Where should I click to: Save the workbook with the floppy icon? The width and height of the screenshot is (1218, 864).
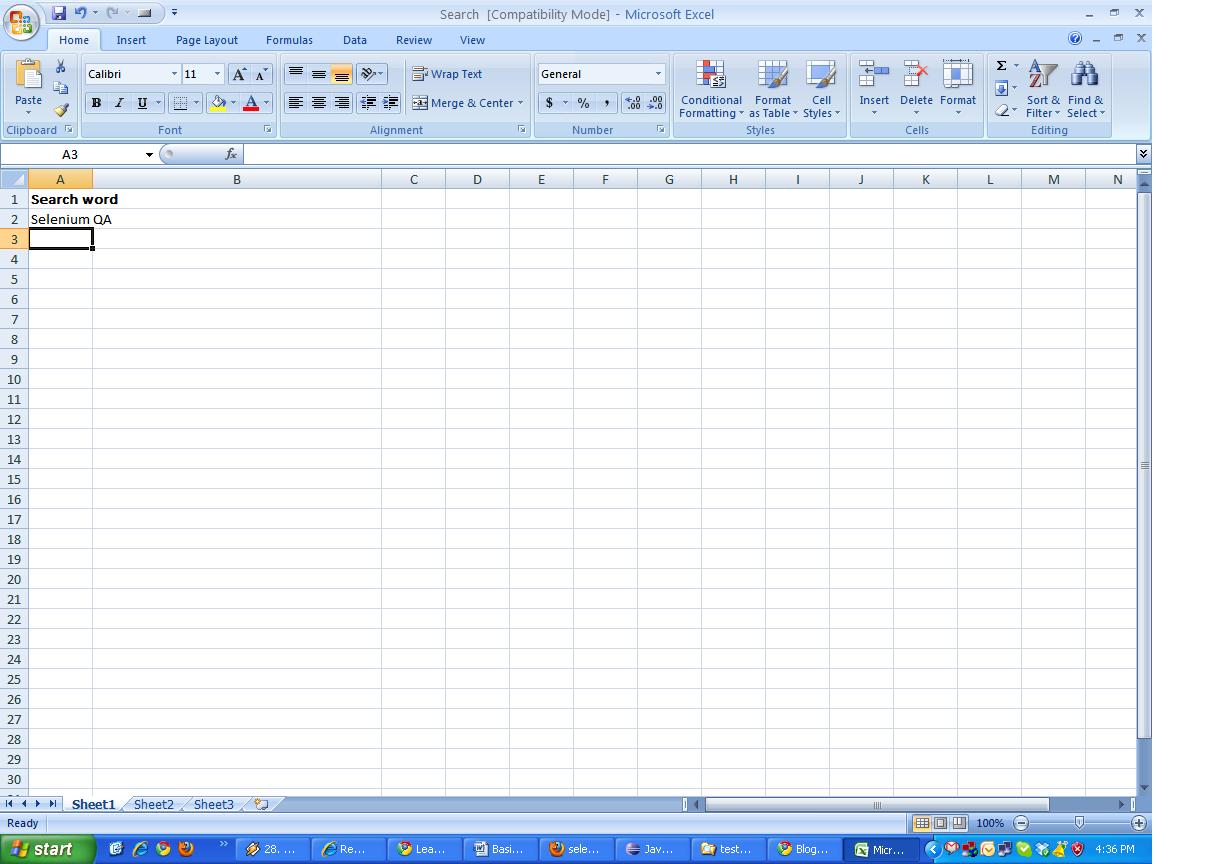[x=59, y=13]
